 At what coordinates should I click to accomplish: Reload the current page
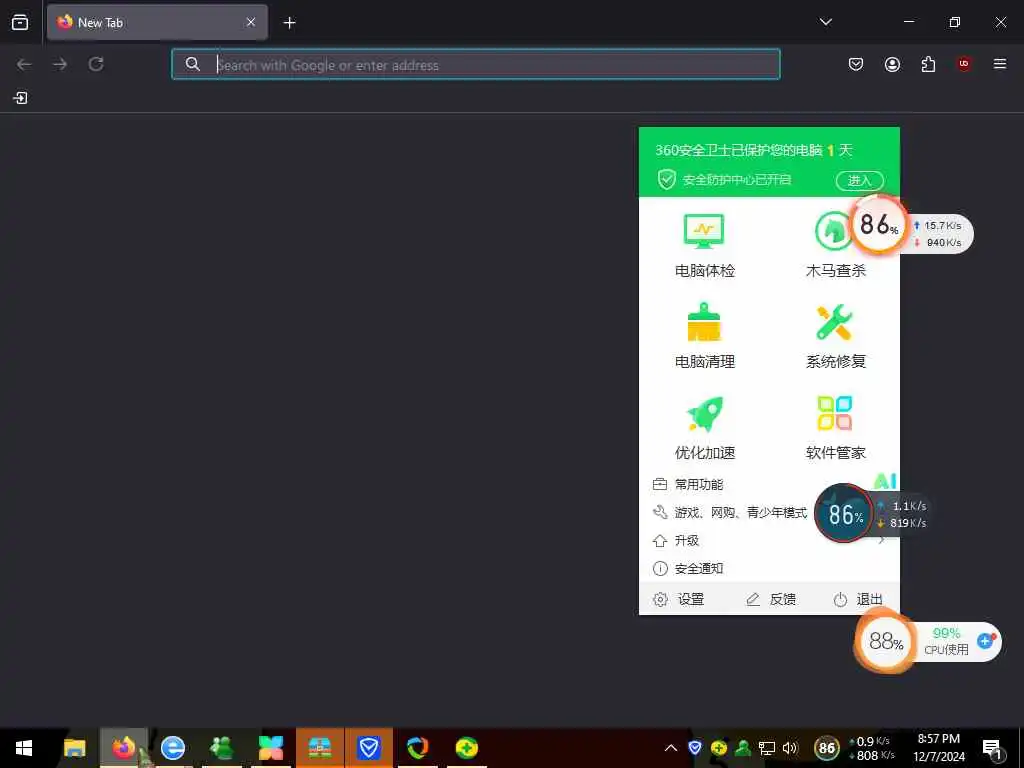[96, 64]
